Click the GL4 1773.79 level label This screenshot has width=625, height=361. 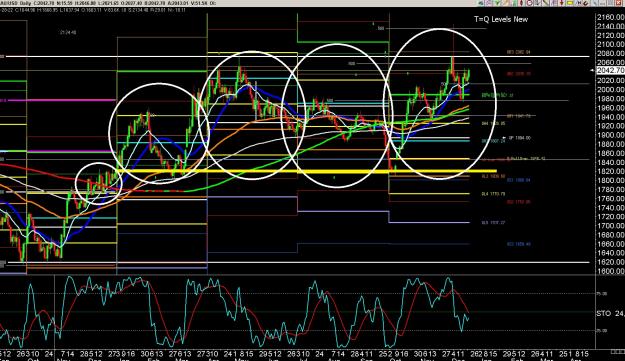click(x=493, y=194)
